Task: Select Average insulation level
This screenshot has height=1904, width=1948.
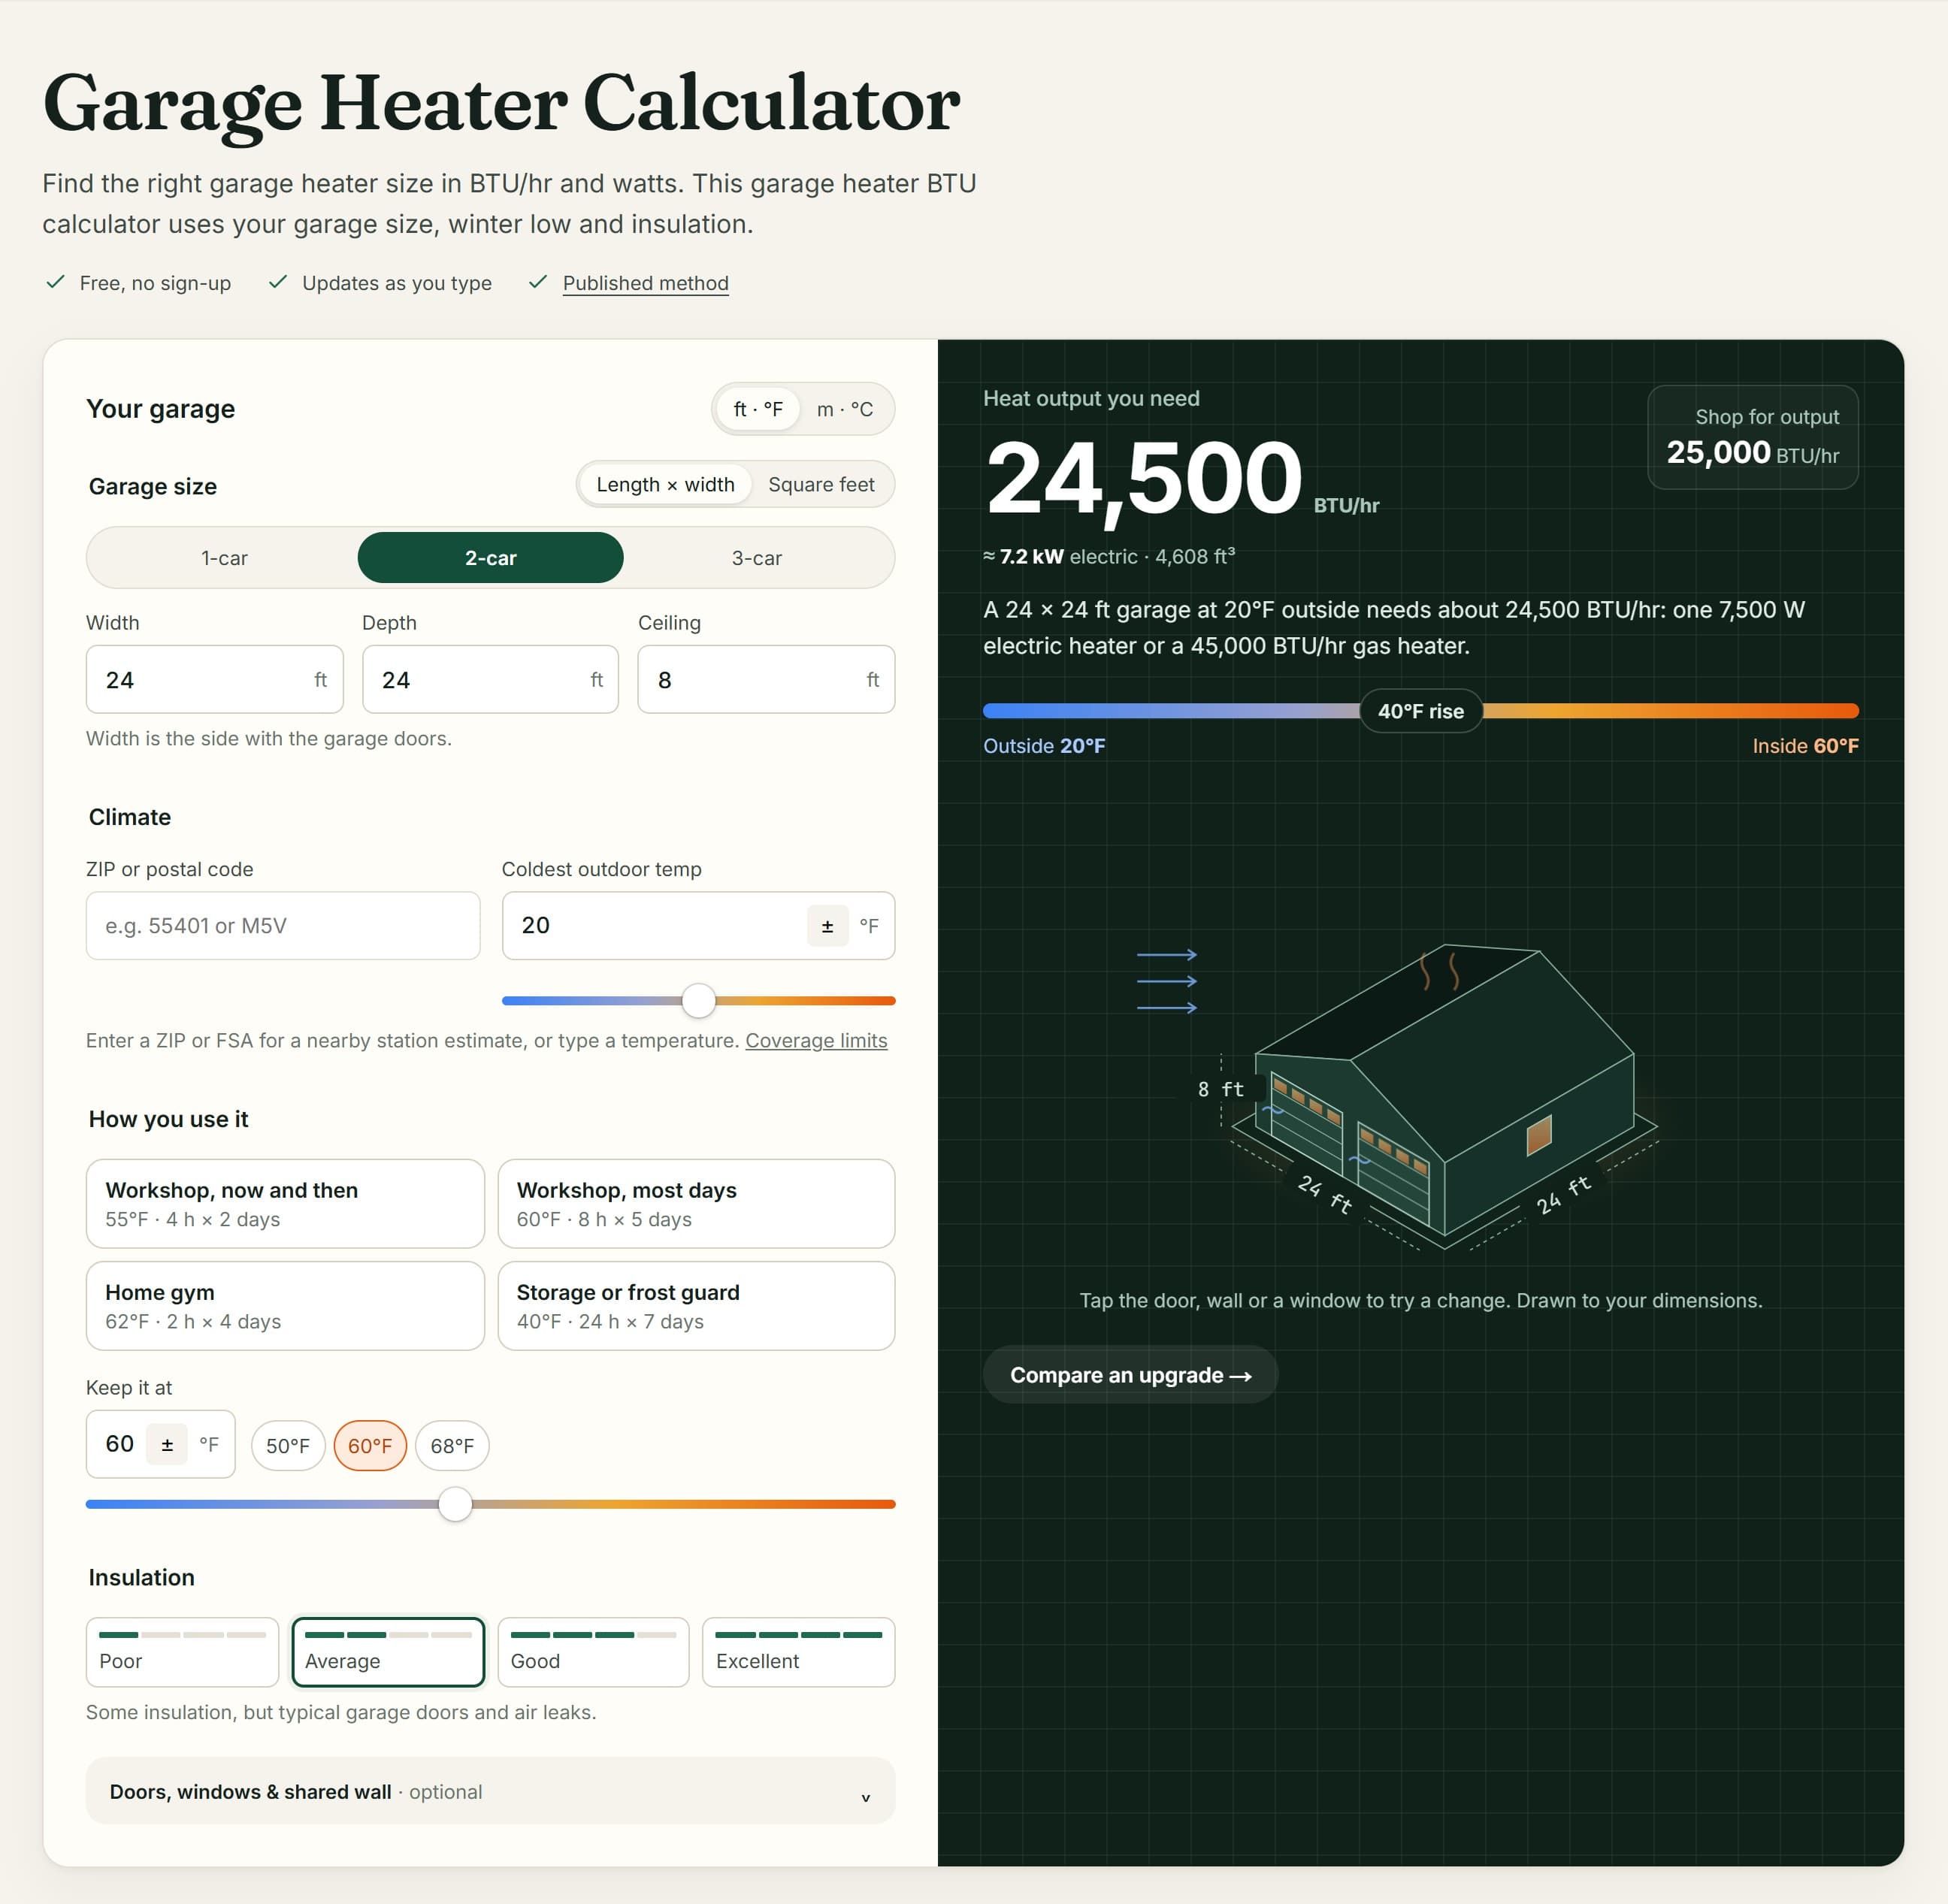Action: 388,1652
